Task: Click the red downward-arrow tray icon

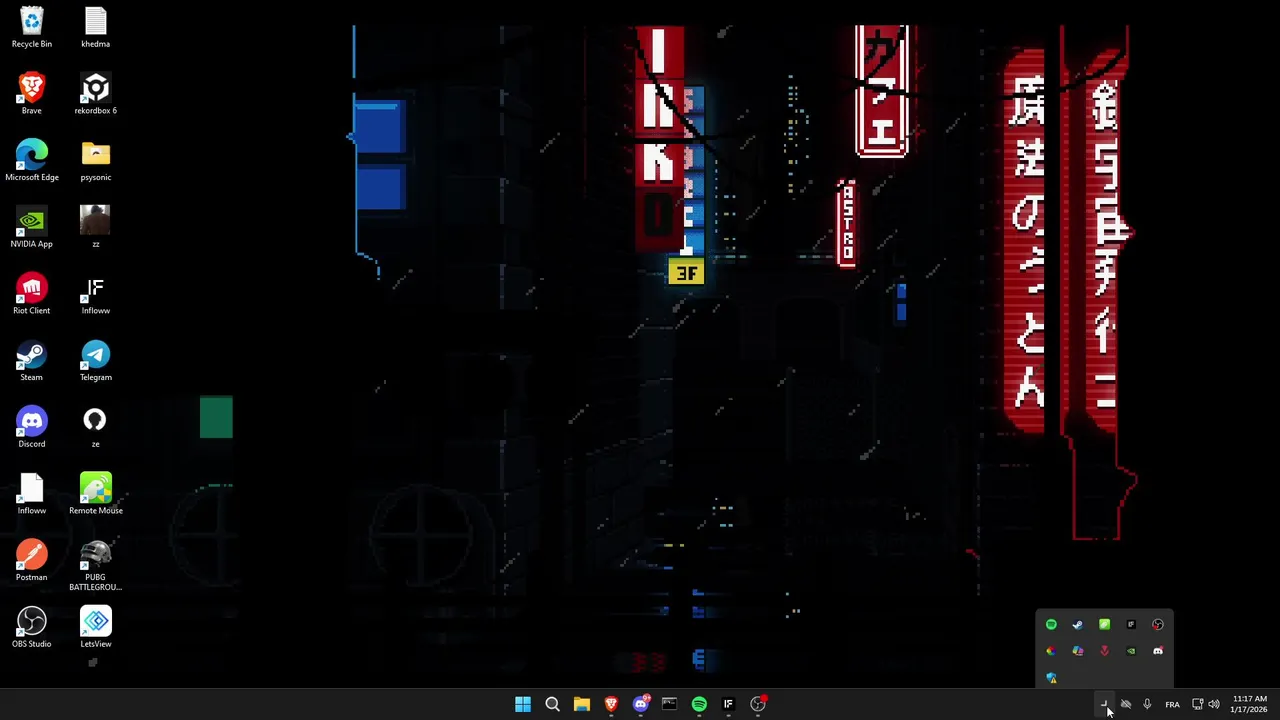Action: click(x=1104, y=651)
